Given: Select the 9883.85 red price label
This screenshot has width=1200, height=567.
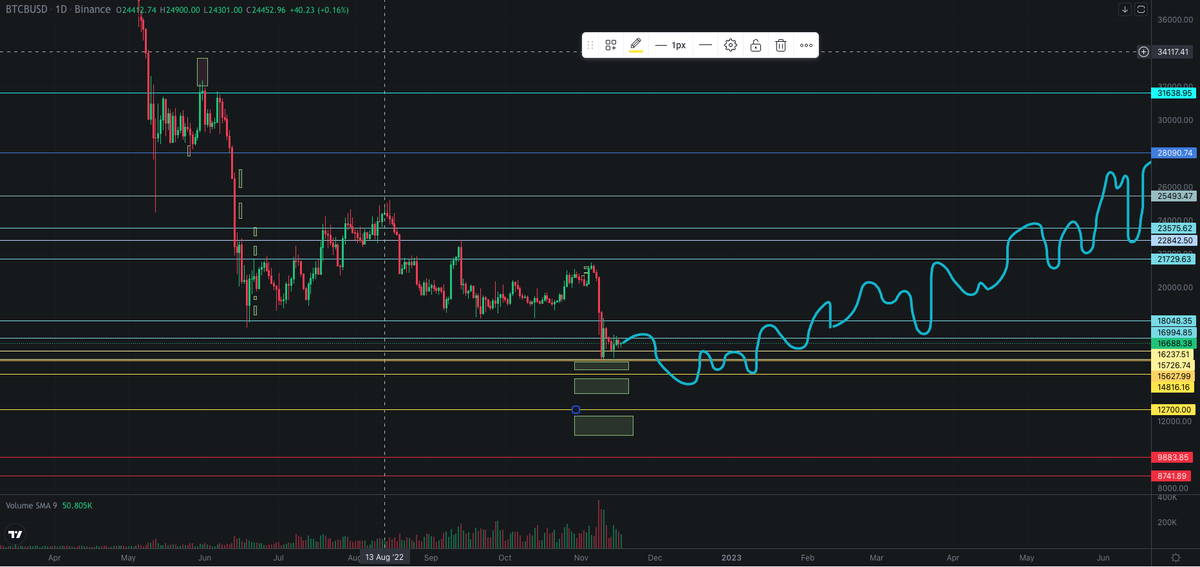Looking at the screenshot, I should [x=1174, y=457].
